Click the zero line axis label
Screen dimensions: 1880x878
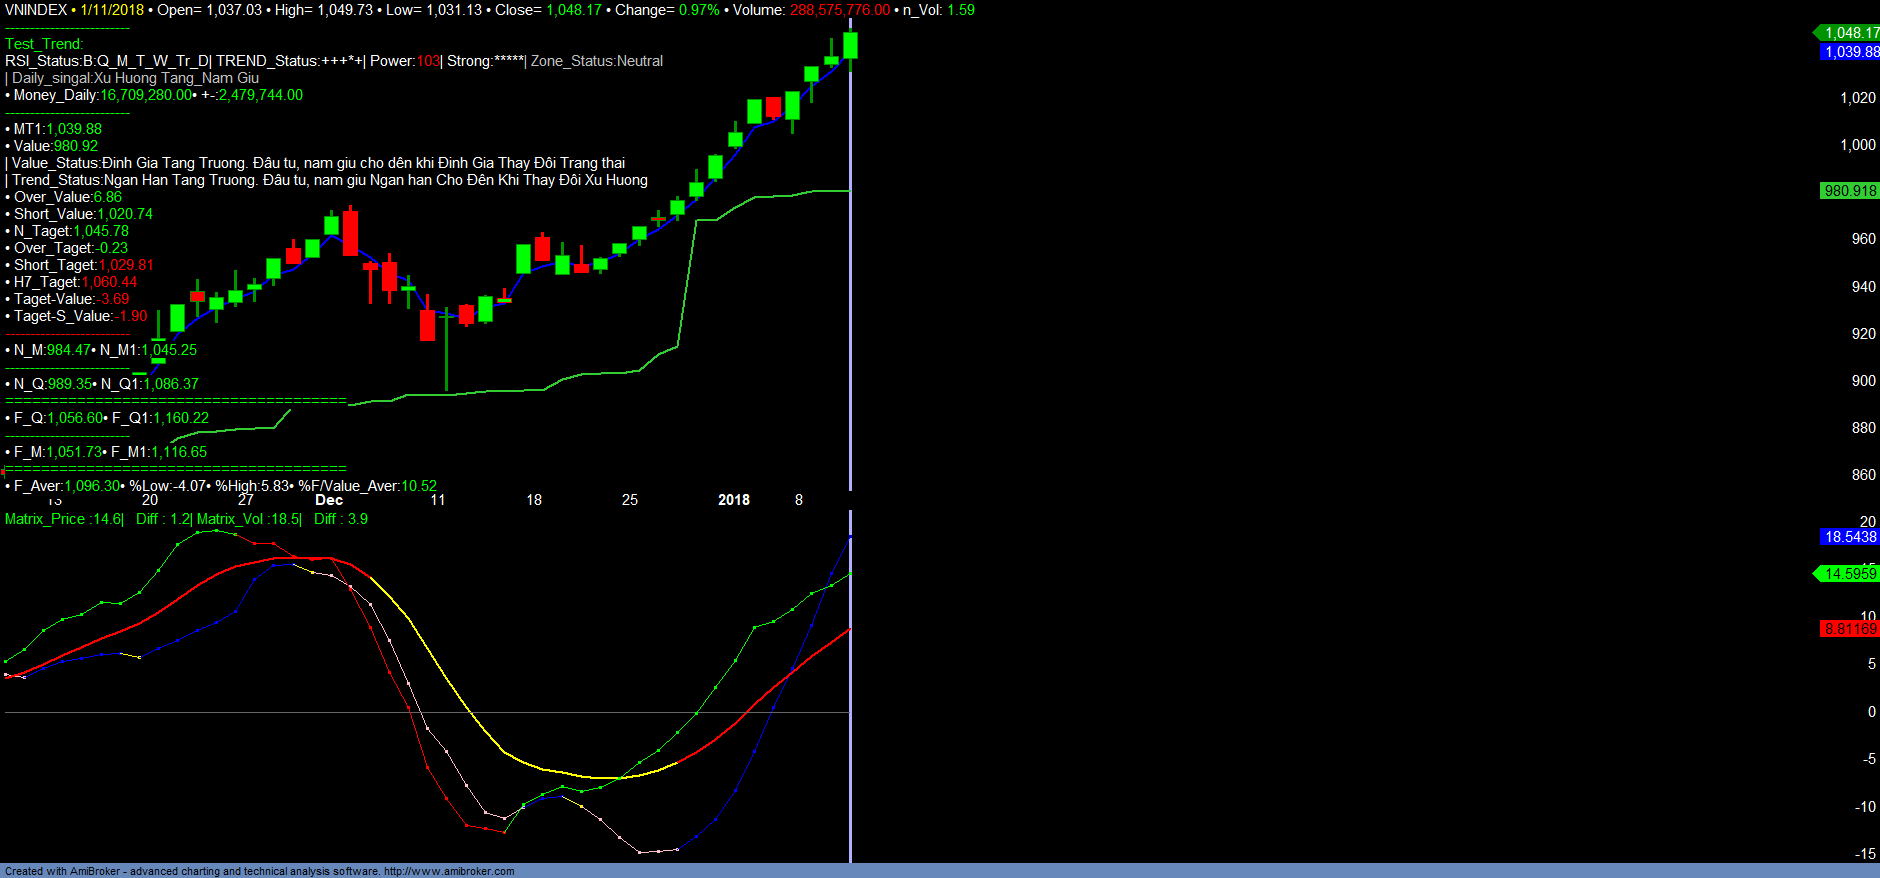tap(1872, 712)
